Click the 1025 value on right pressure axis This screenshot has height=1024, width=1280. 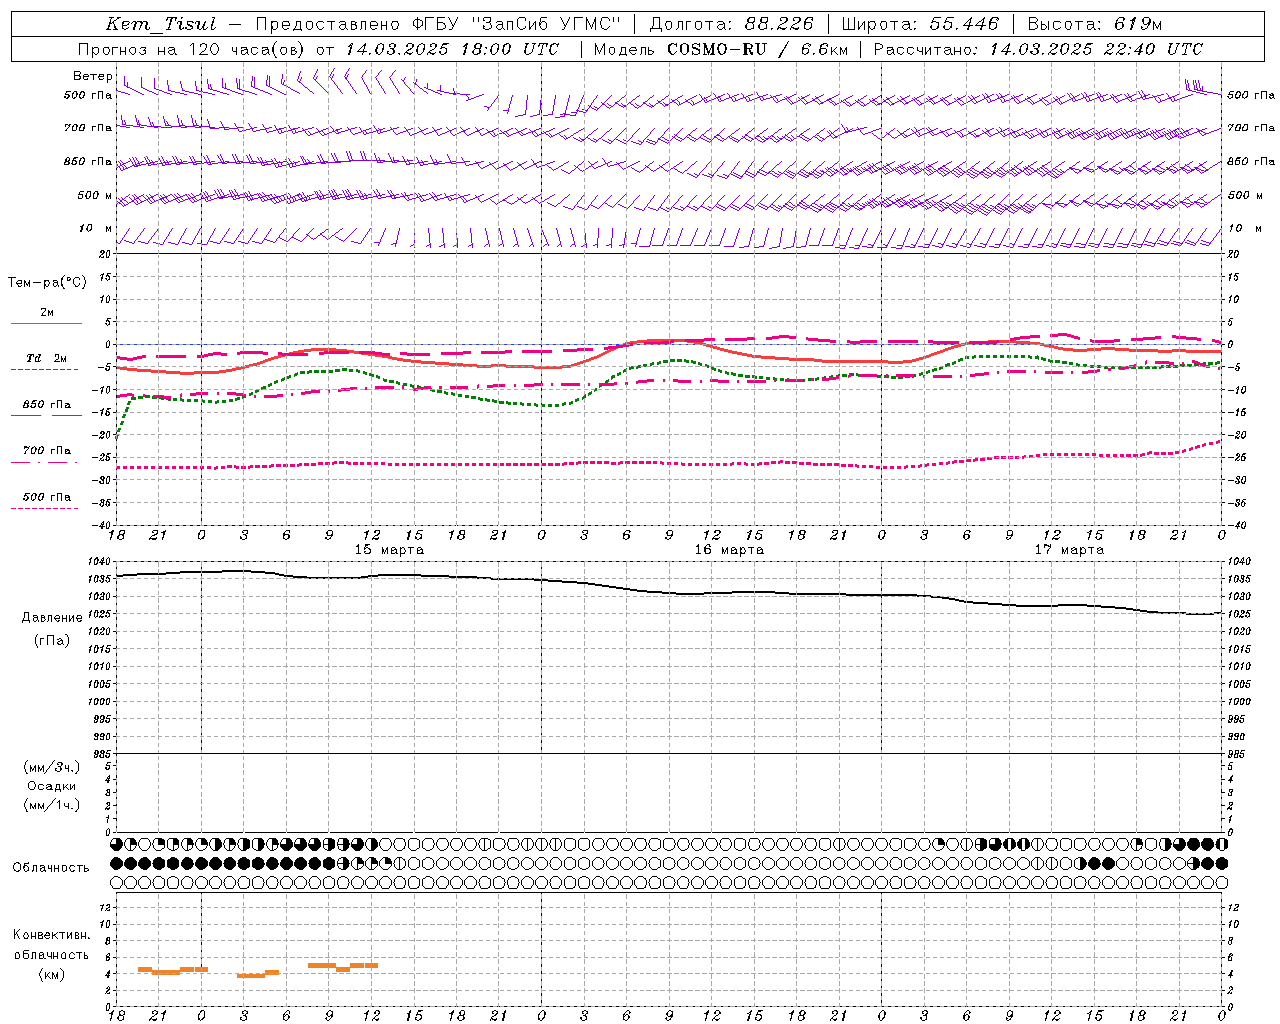pyautogui.click(x=1238, y=614)
